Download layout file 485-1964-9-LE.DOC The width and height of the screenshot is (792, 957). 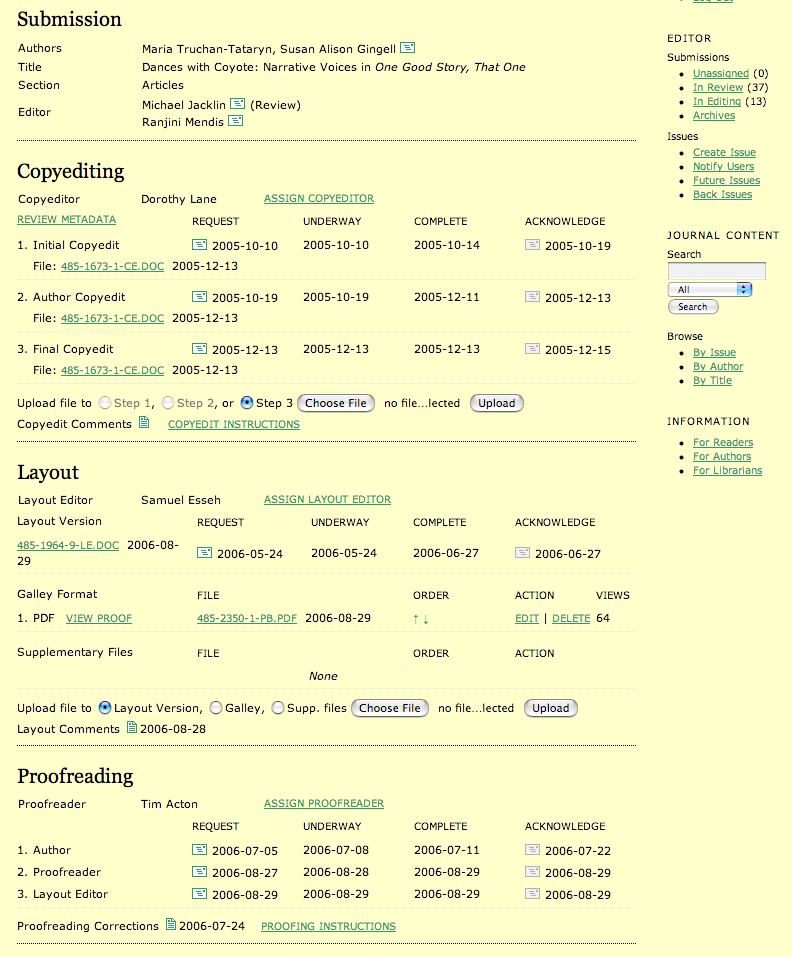[68, 545]
